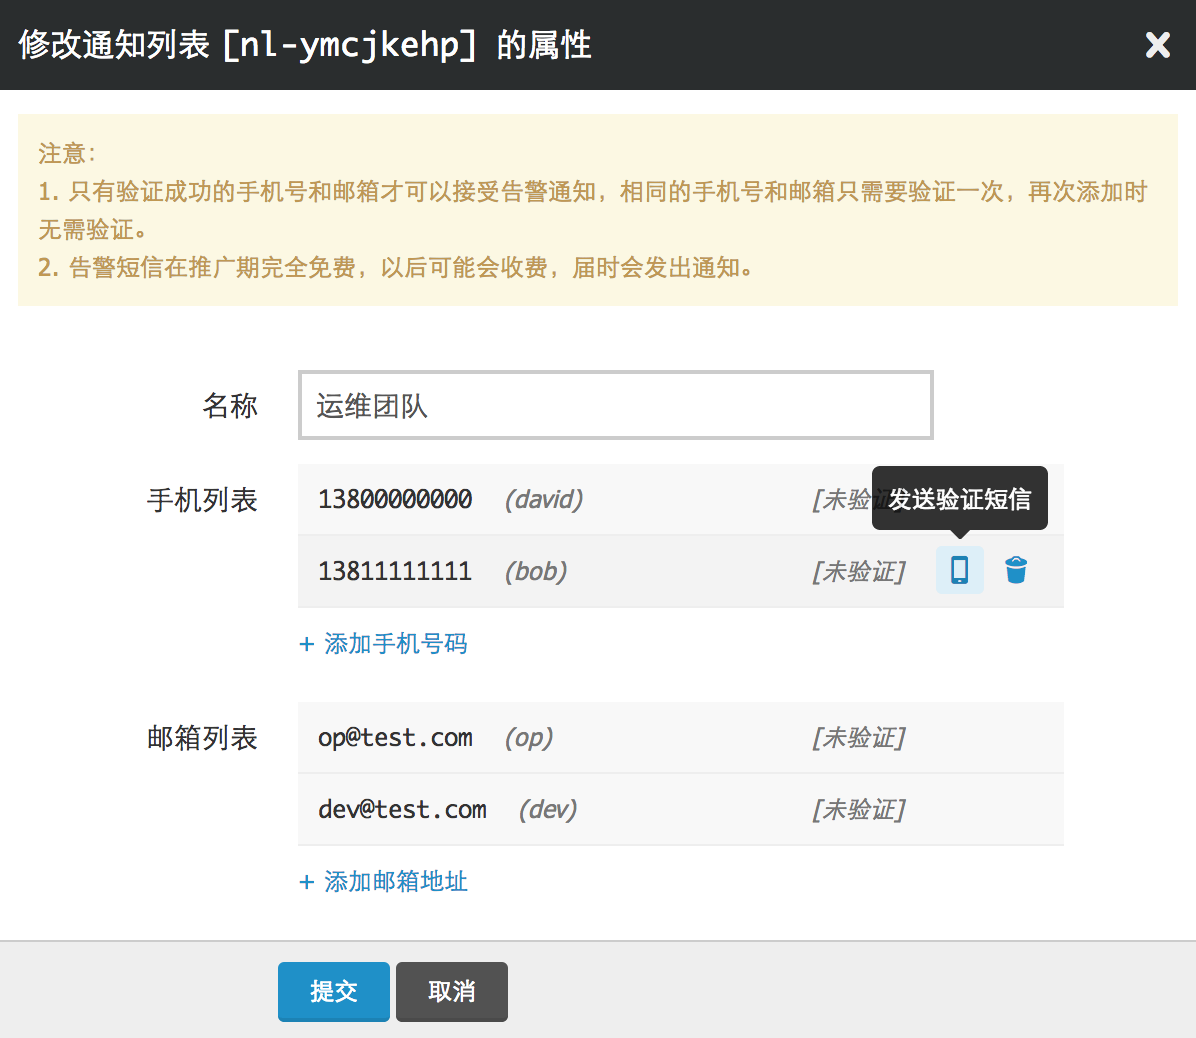Image resolution: width=1196 pixels, height=1038 pixels.
Task: Click the (op) alias label
Action: coord(529,737)
